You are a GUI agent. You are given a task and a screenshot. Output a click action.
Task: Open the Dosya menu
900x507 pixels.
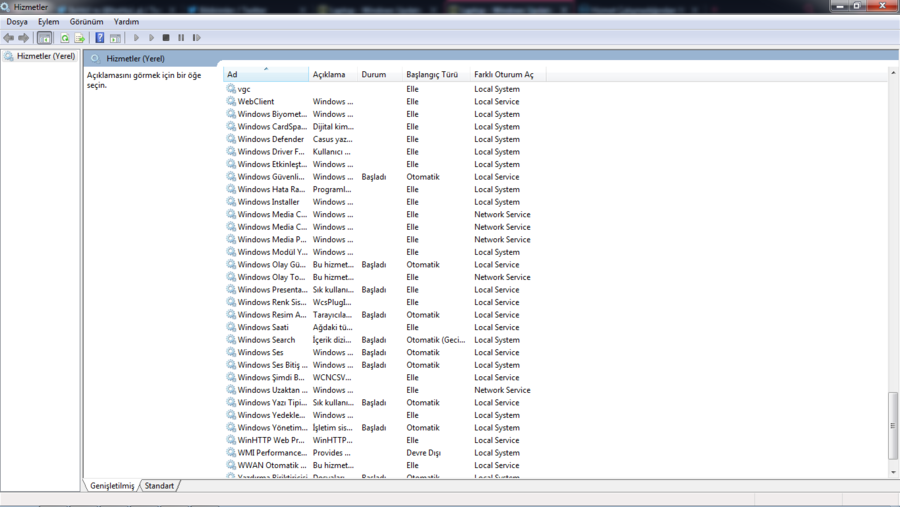(17, 22)
